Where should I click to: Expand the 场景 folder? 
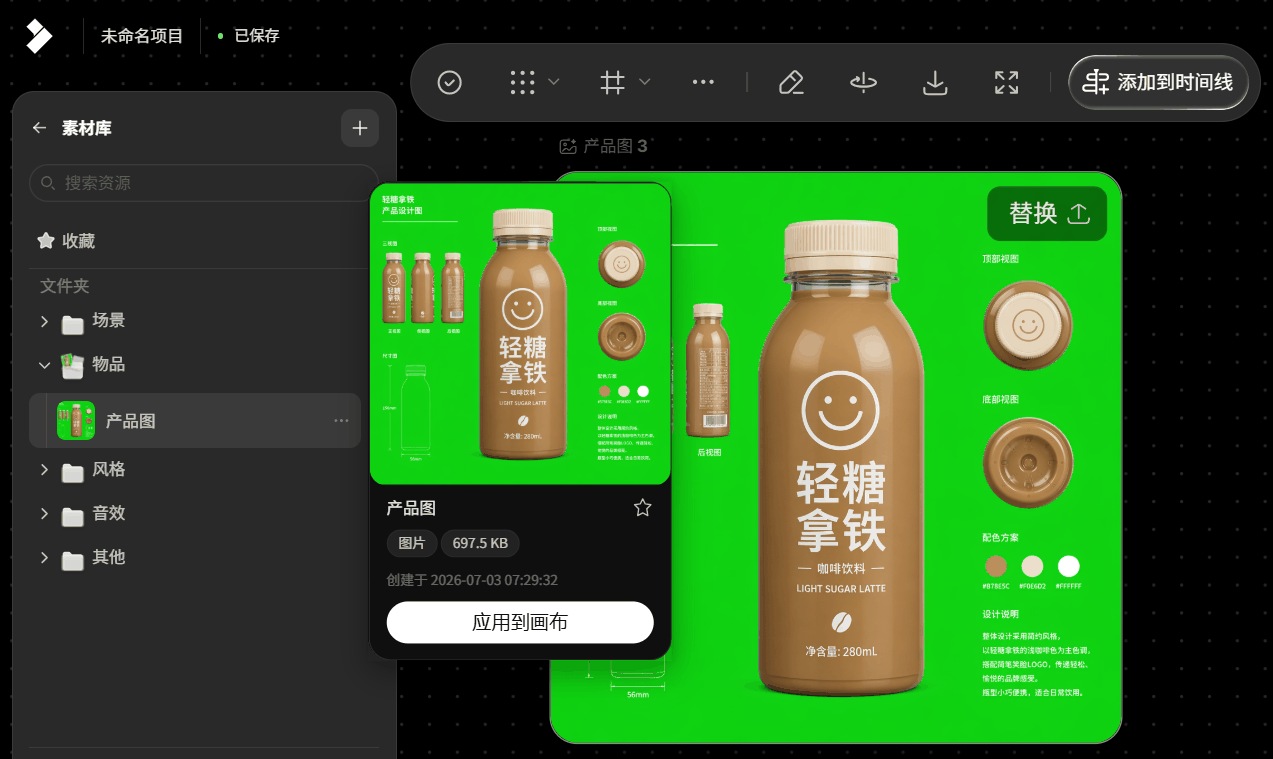coord(44,321)
